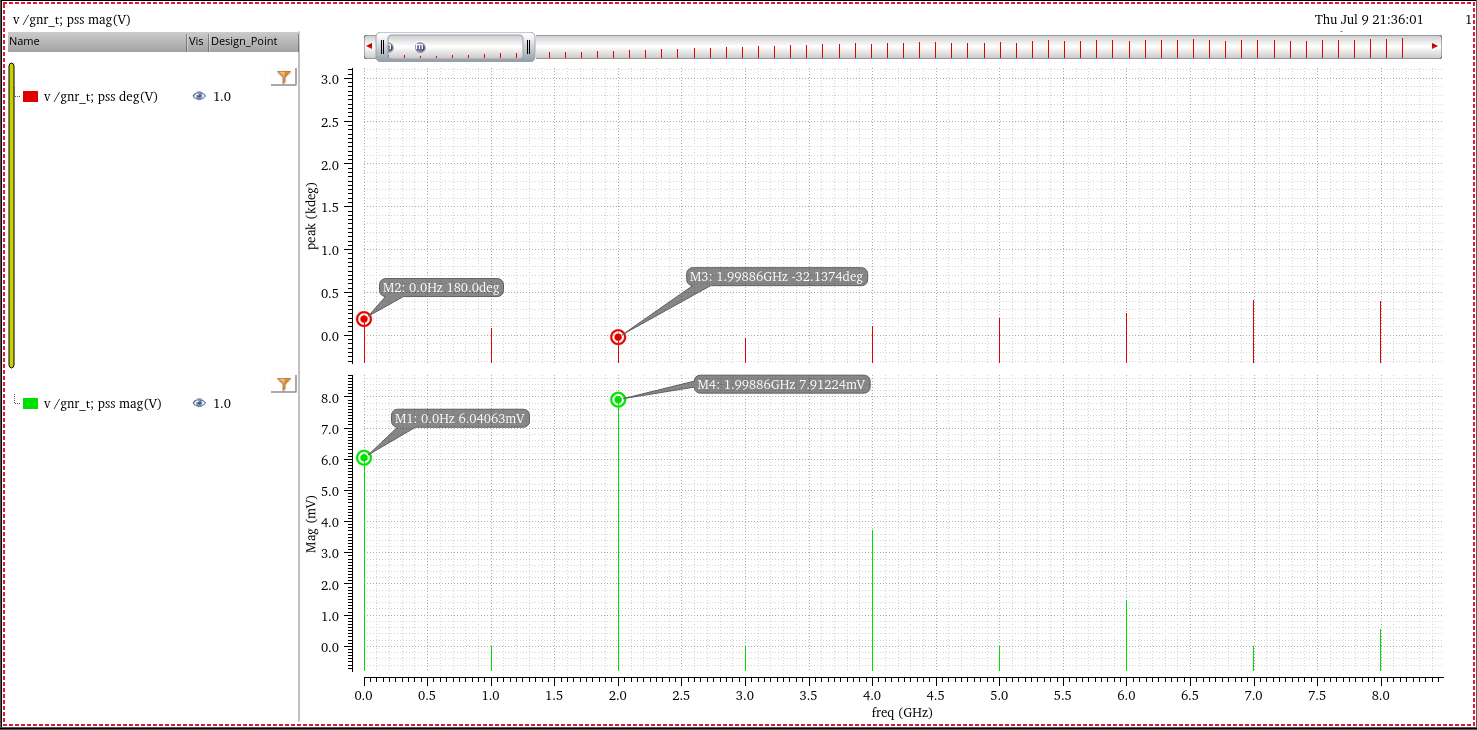
Task: Click Design_Point value 1.0 of pss mag(V)
Action: point(222,403)
